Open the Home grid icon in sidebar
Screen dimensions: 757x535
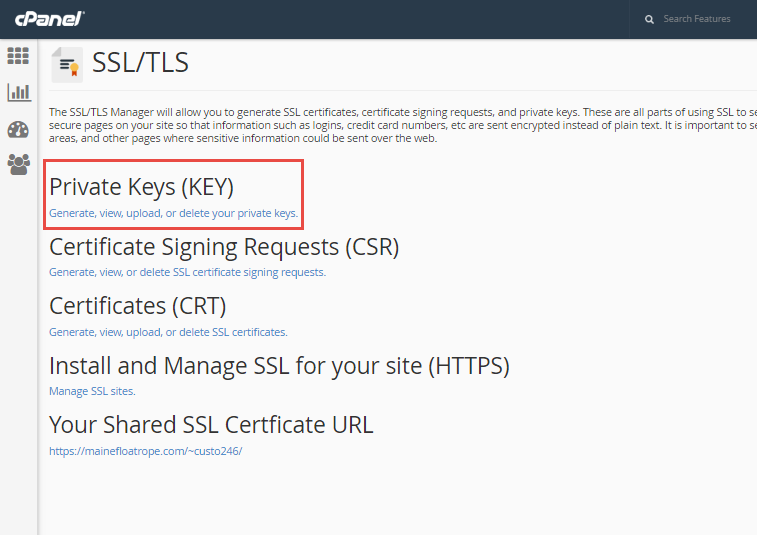(x=18, y=56)
